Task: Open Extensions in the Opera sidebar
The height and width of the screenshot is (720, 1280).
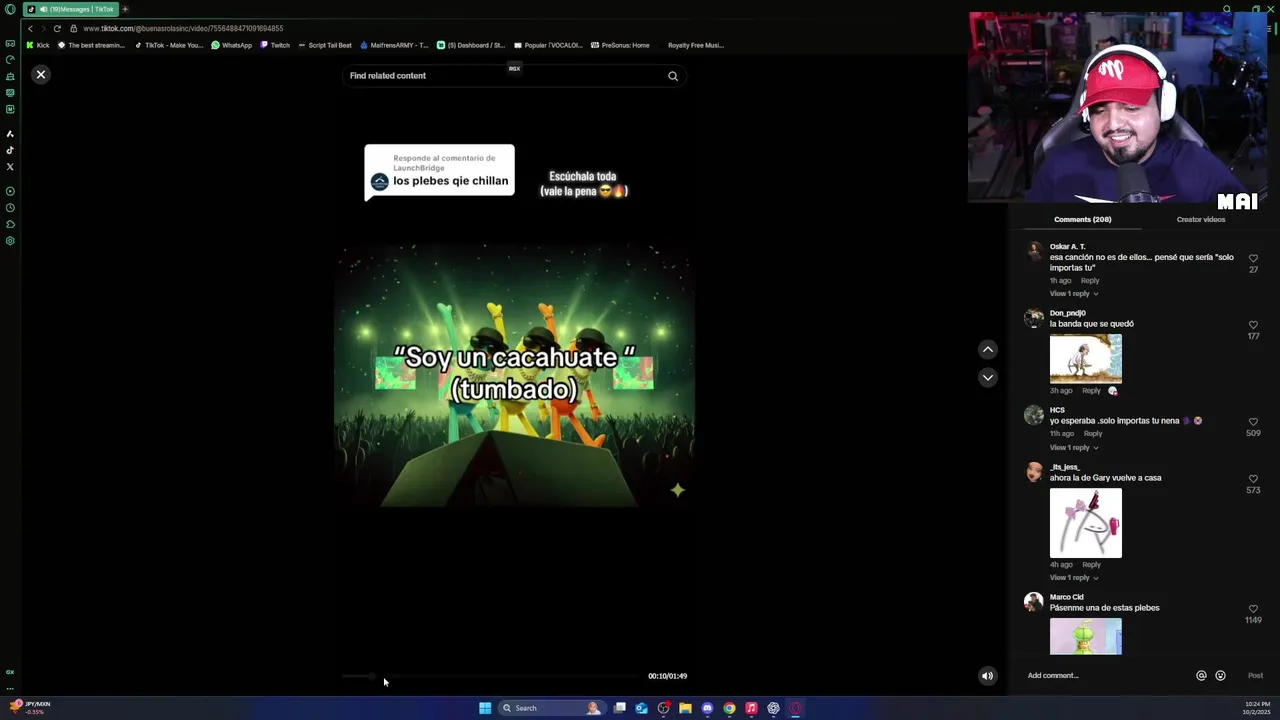Action: 10,224
